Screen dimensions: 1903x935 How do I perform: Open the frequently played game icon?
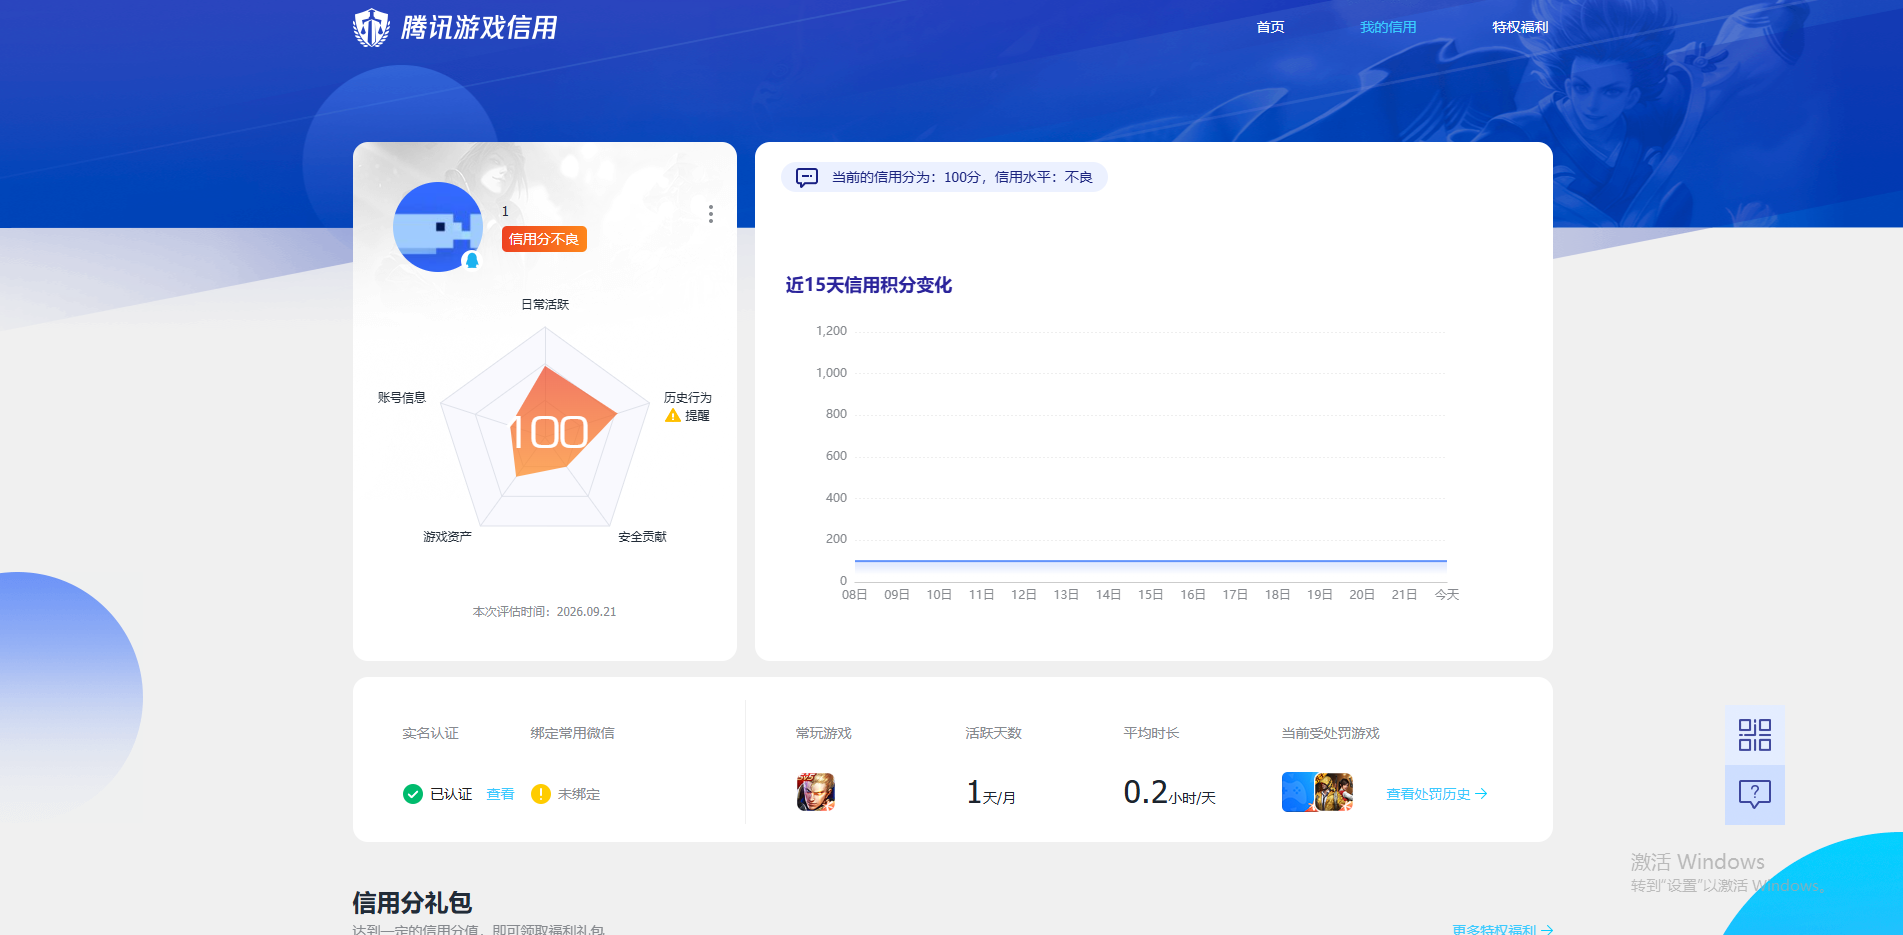click(x=816, y=792)
